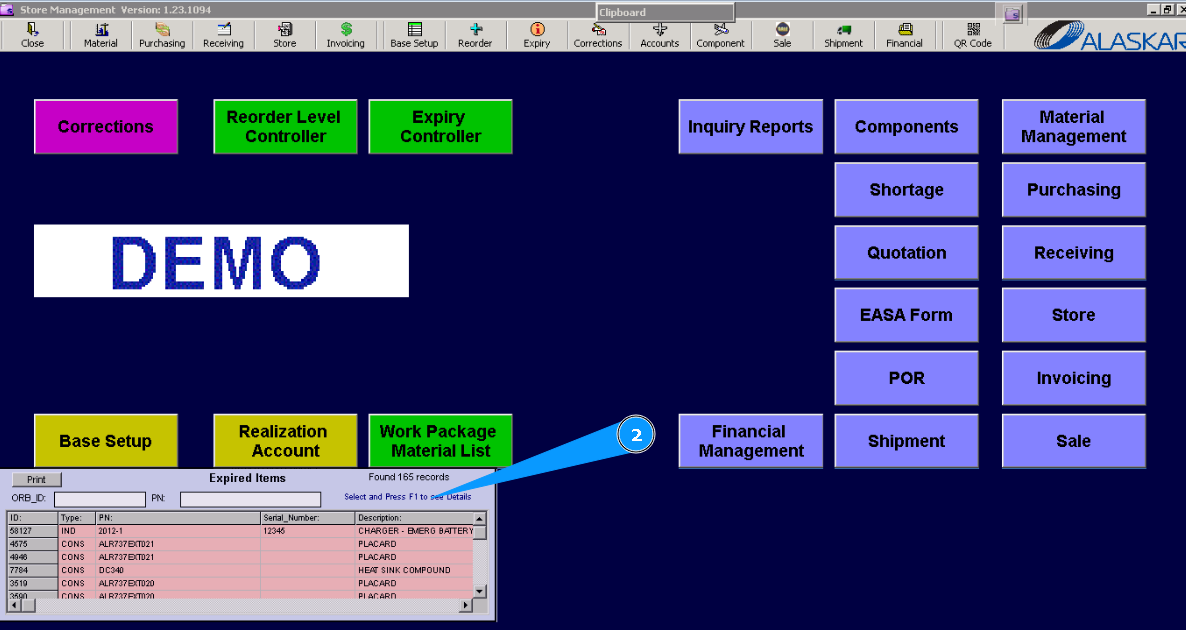Screen dimensions: 1186x633
Task: Click the purple icon near window controls
Action: 1013,14
